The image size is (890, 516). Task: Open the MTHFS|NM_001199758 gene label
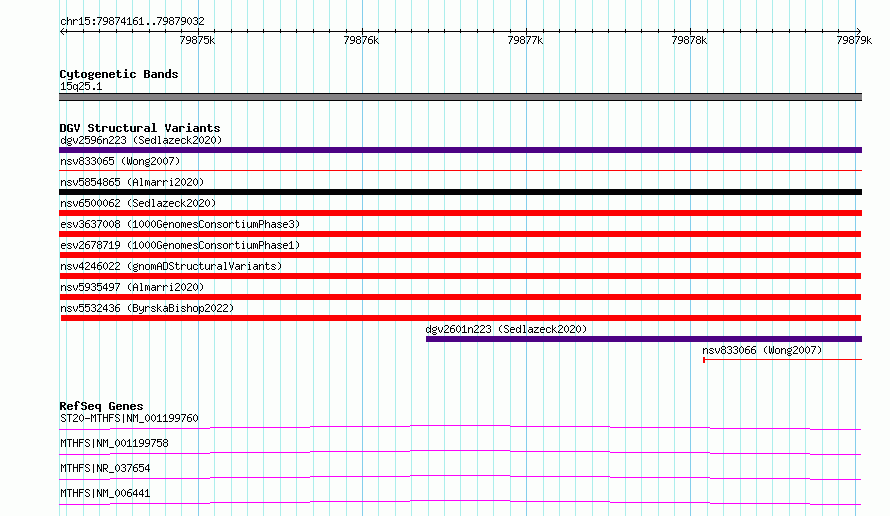(114, 443)
